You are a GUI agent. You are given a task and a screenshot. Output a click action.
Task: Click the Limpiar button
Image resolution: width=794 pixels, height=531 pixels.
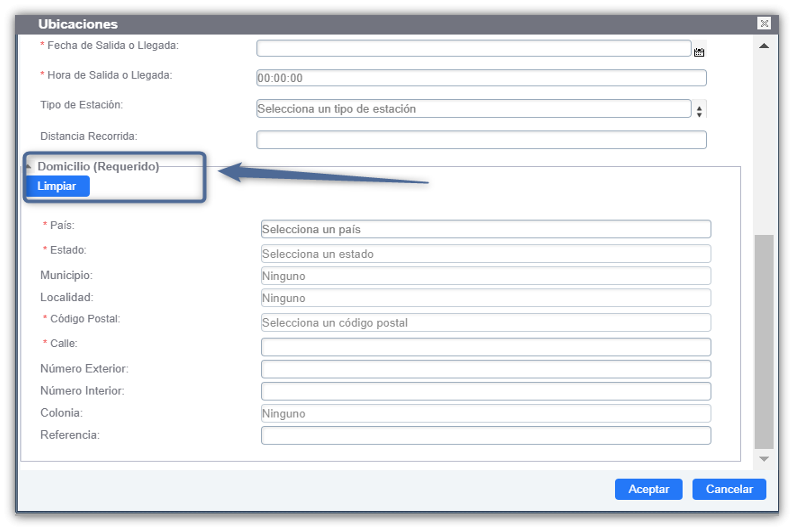pyautogui.click(x=57, y=186)
